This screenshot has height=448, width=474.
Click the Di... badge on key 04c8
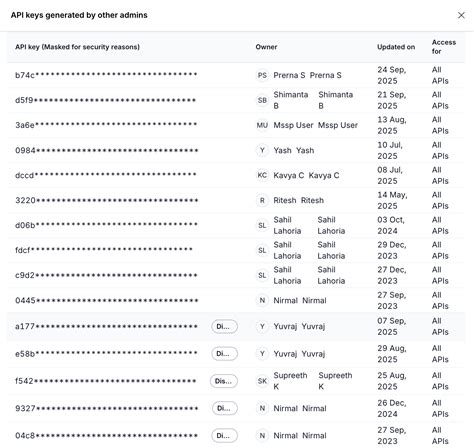pos(224,436)
